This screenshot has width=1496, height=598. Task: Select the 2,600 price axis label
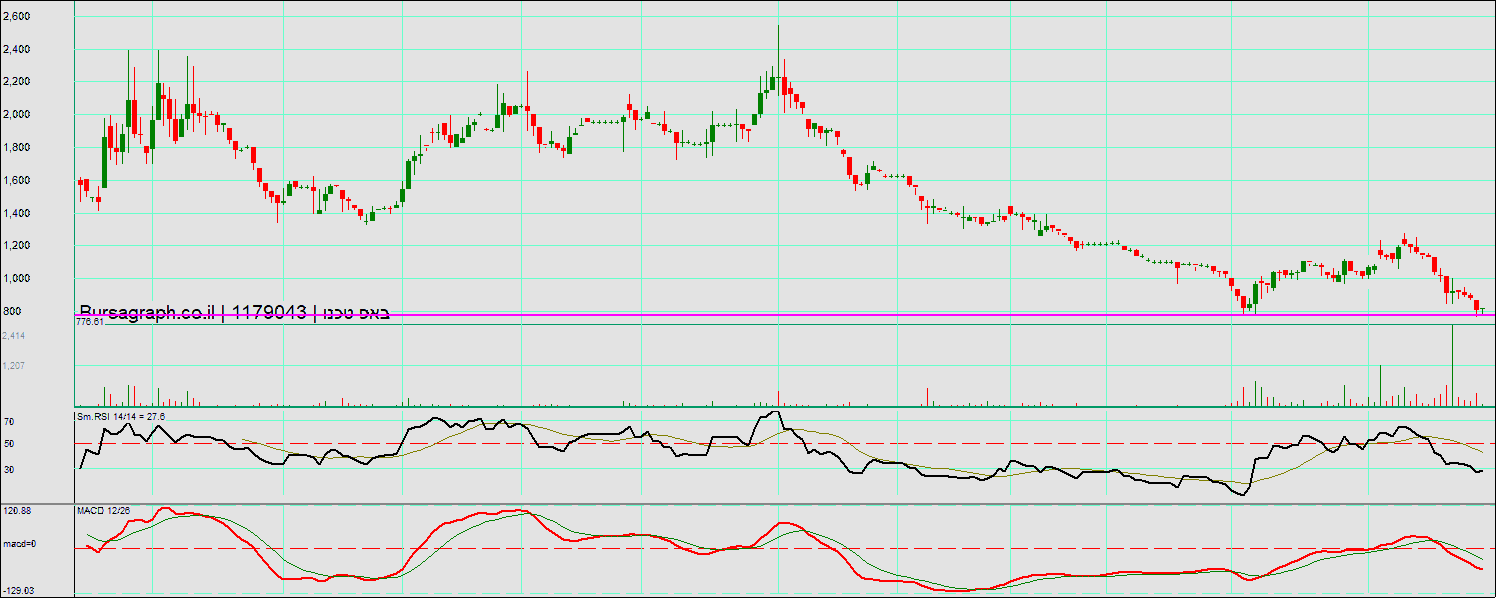pyautogui.click(x=17, y=17)
